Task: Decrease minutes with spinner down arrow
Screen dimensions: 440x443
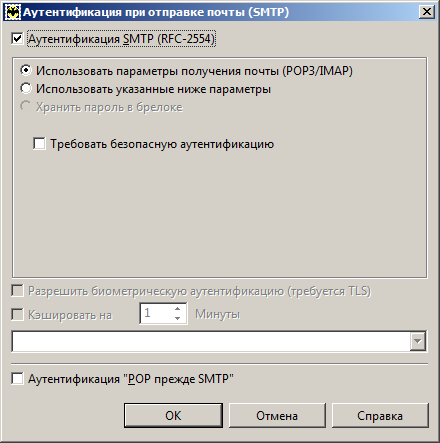Action: pyautogui.click(x=177, y=318)
